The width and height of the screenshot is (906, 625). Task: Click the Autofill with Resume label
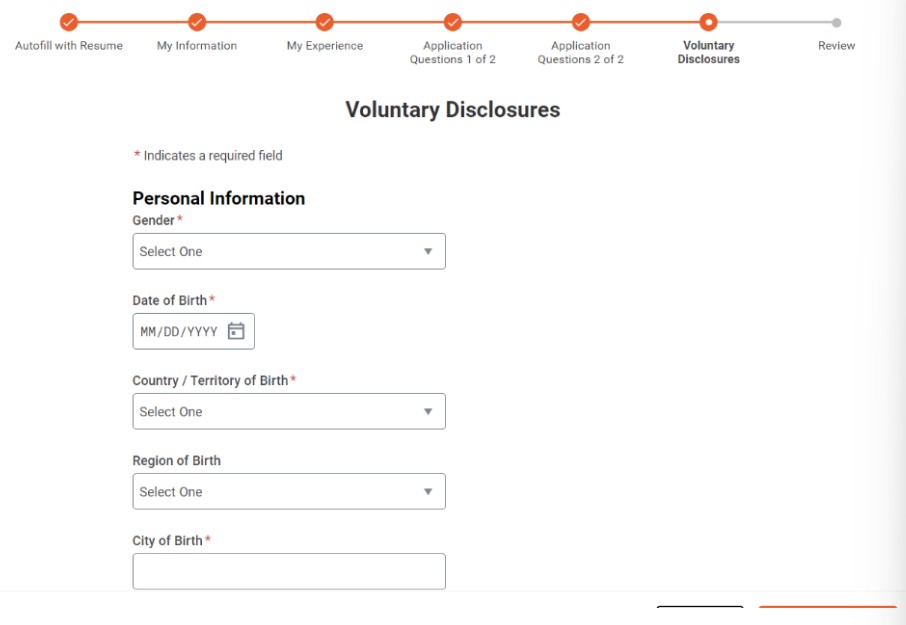coord(69,46)
